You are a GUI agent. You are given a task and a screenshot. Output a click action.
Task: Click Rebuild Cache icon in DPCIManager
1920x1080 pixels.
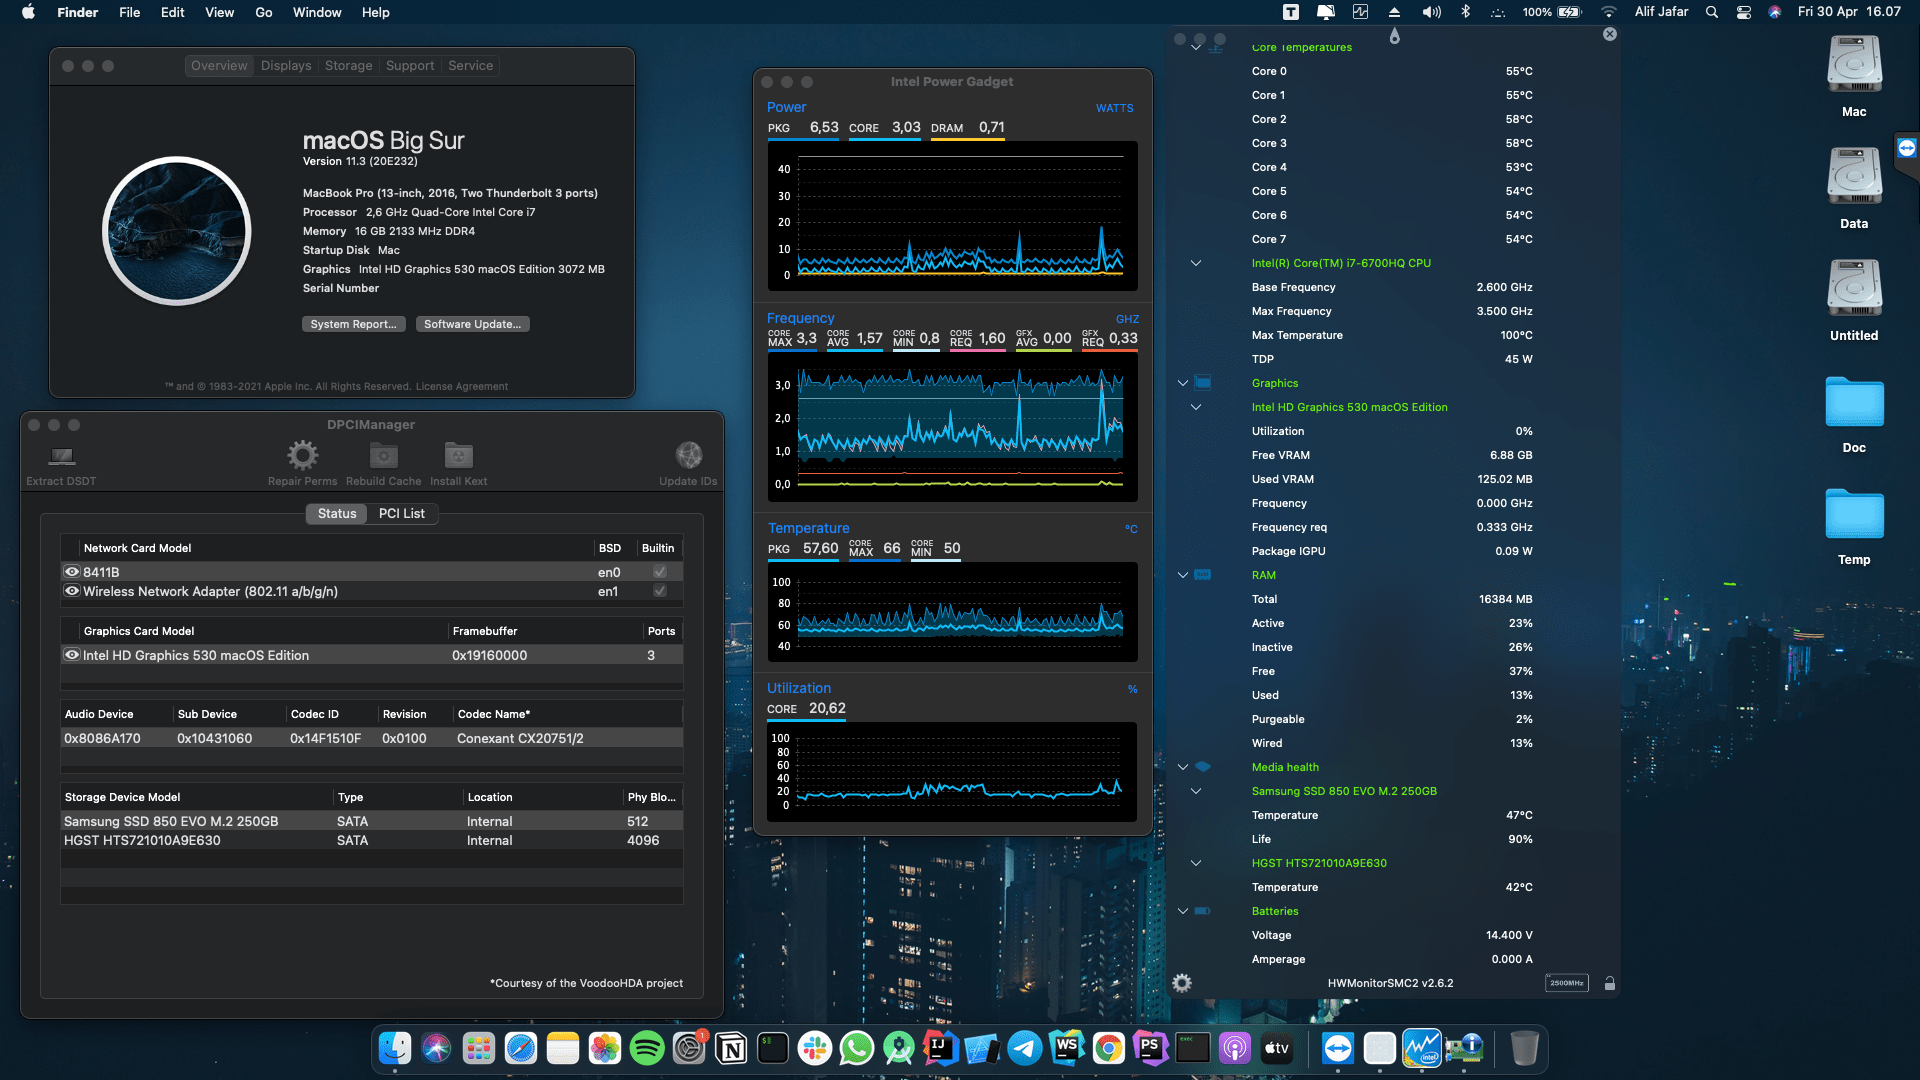click(383, 456)
